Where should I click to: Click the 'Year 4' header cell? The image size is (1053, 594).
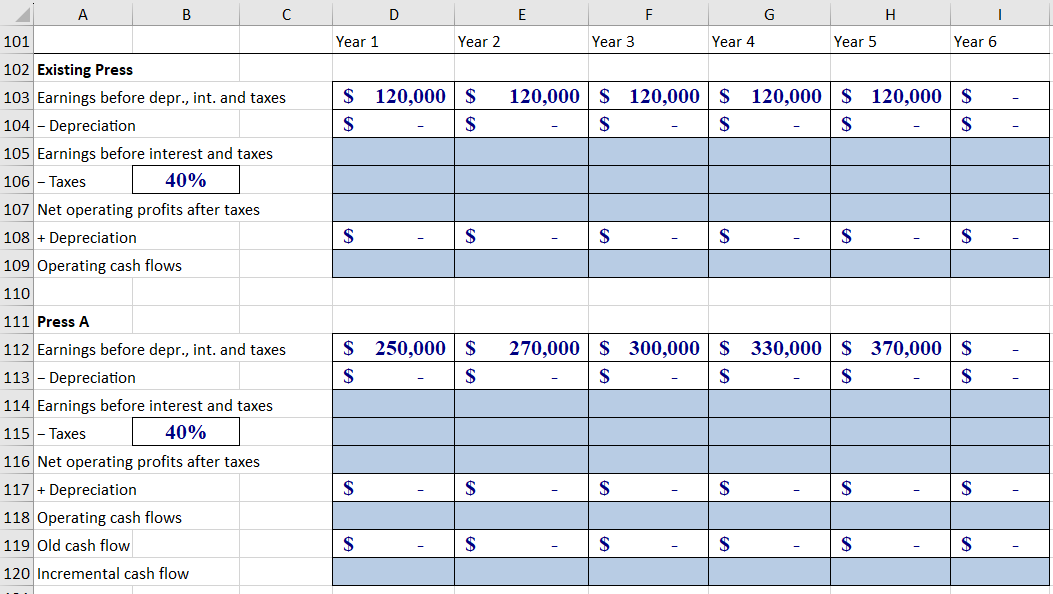(770, 42)
